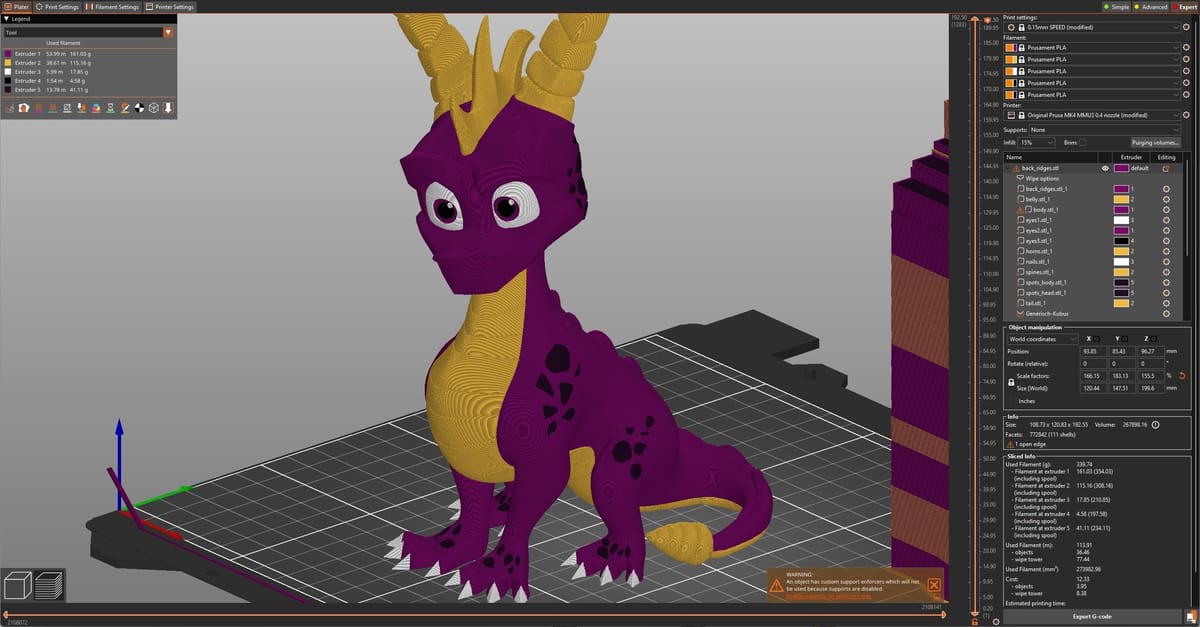Toggle the pause prints hourglass icon in legend

point(110,107)
